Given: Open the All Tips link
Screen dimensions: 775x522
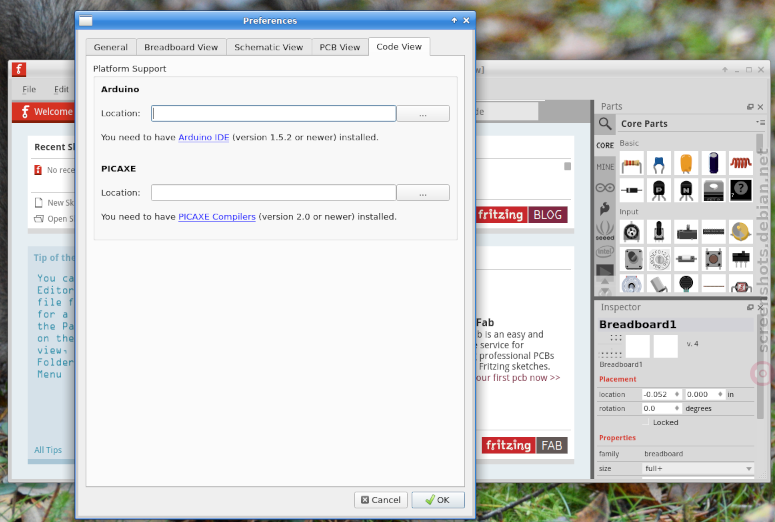Looking at the screenshot, I should pos(48,450).
